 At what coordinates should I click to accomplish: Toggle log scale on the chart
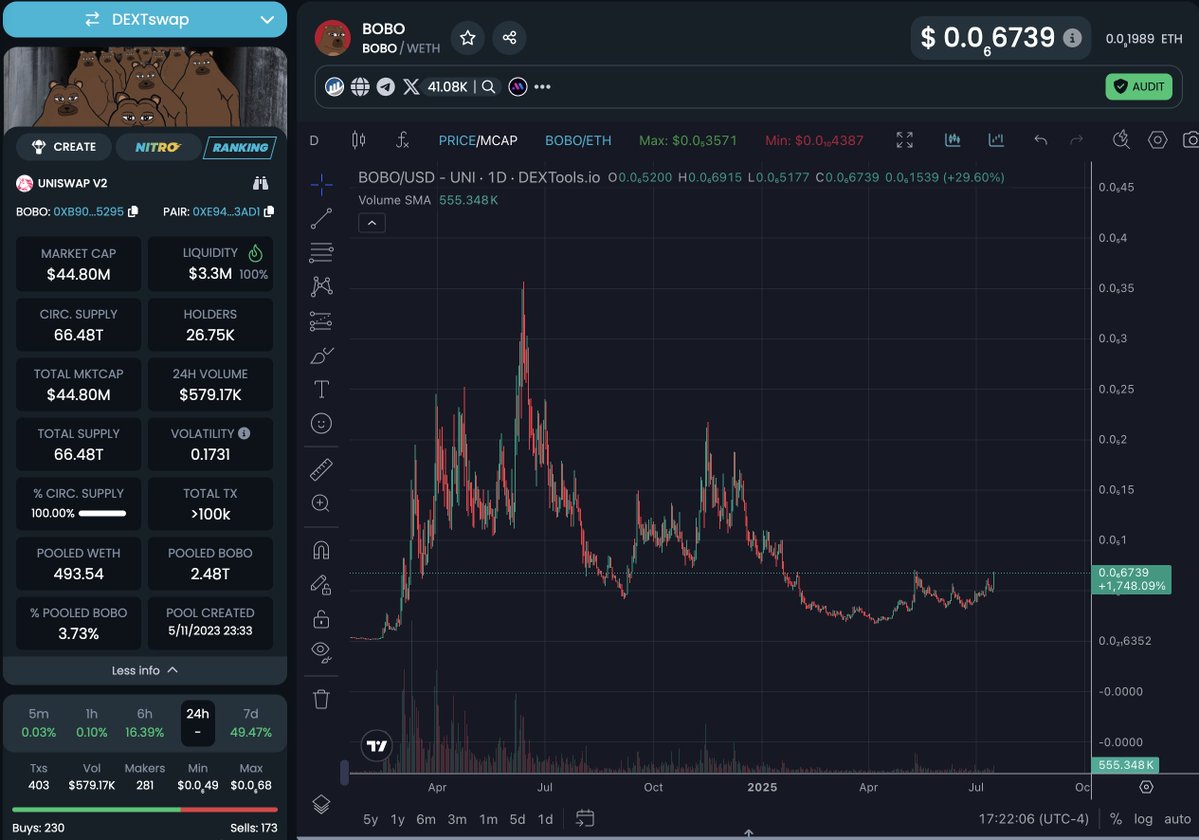point(1143,819)
